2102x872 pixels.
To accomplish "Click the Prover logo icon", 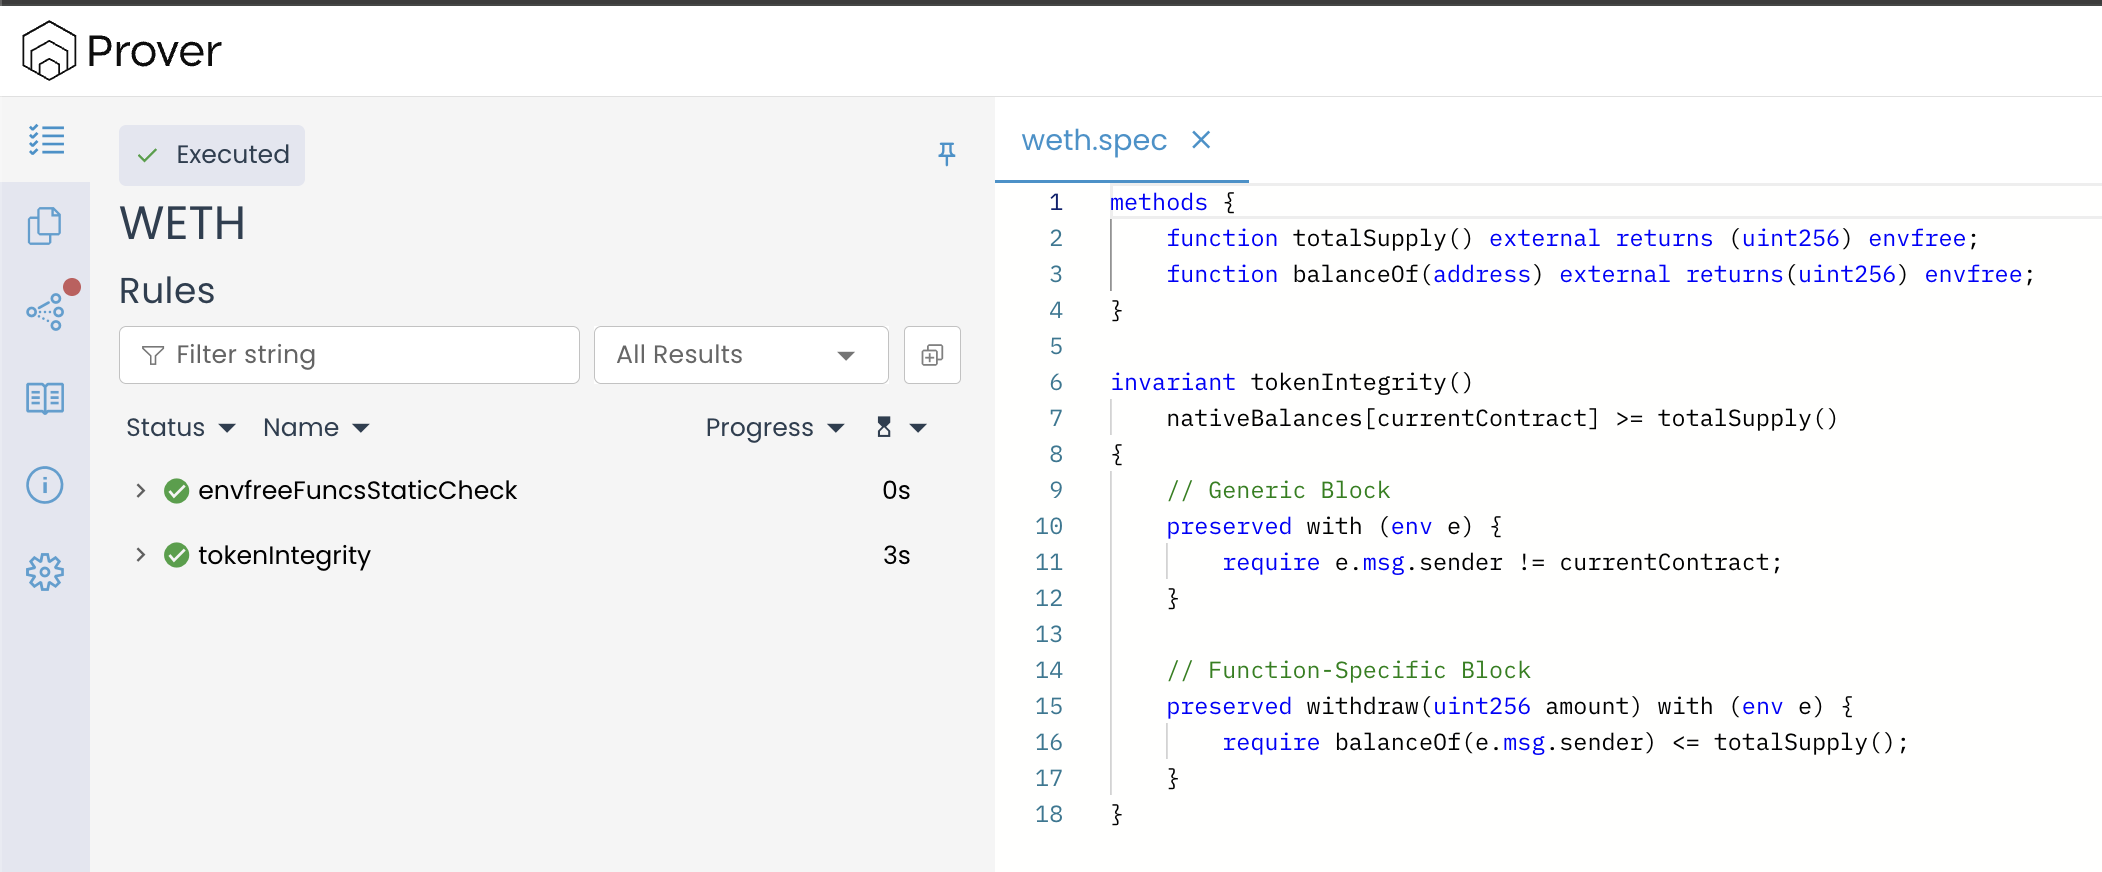I will tap(48, 50).
